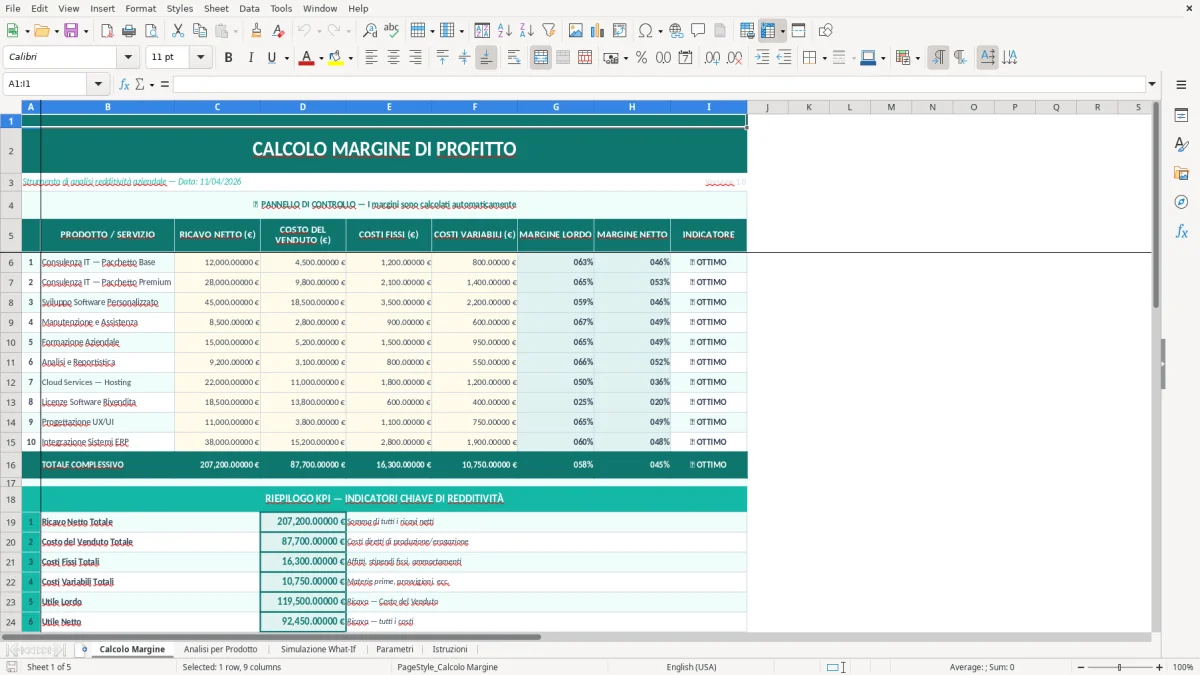Viewport: 1200px width, 675px height.
Task: Open the Function Wizard fx icon
Action: 124,84
